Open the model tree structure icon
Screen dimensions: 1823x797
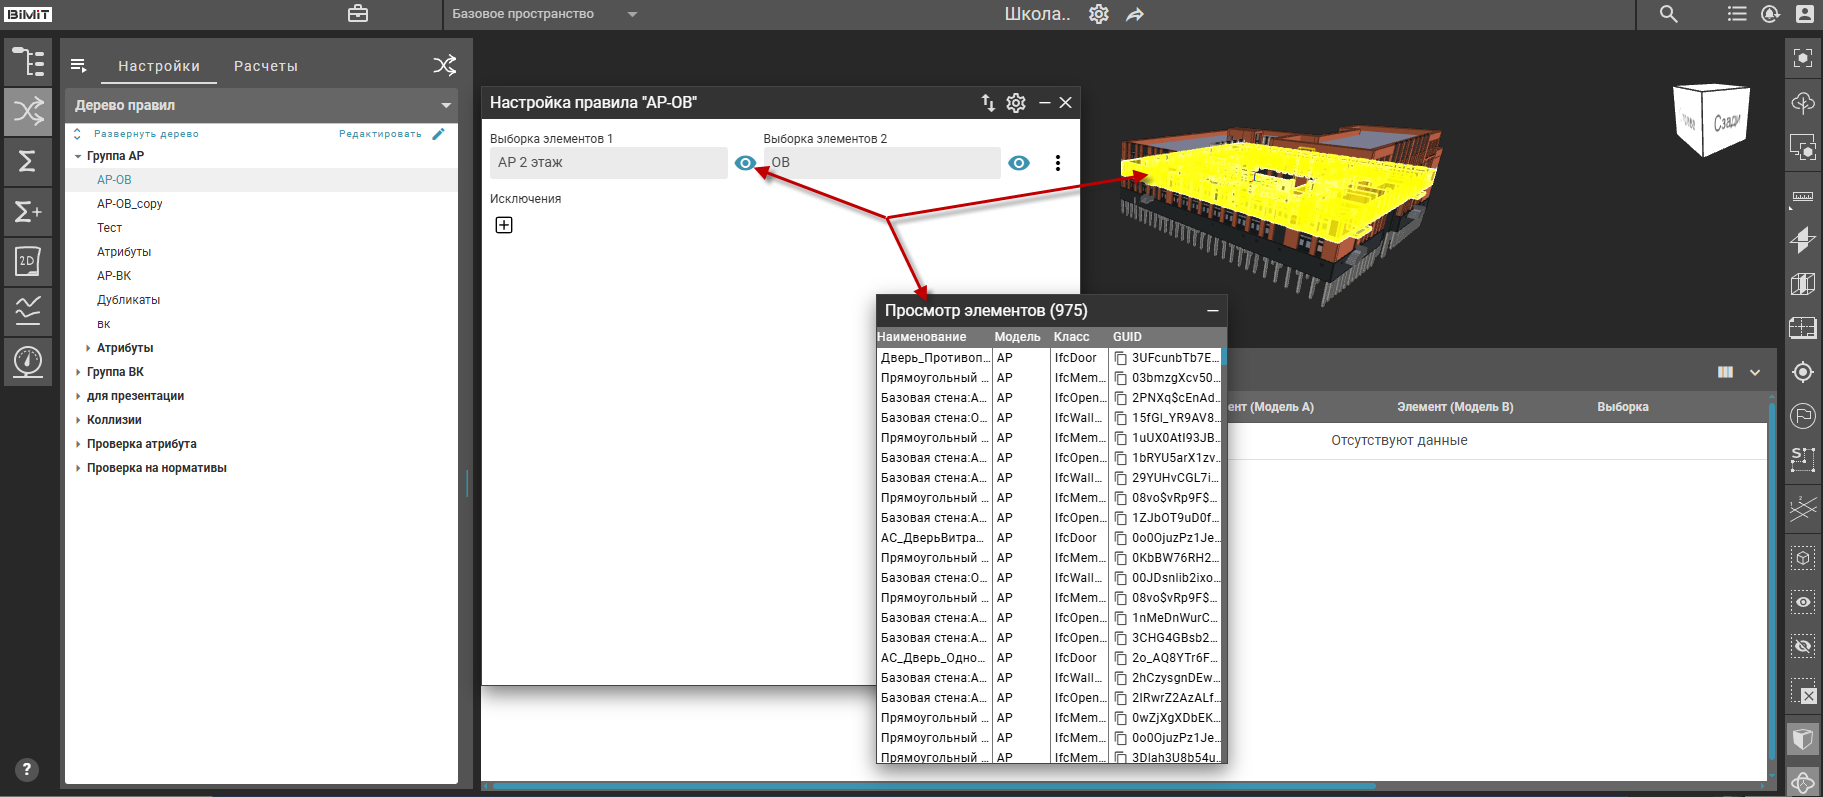pyautogui.click(x=28, y=62)
